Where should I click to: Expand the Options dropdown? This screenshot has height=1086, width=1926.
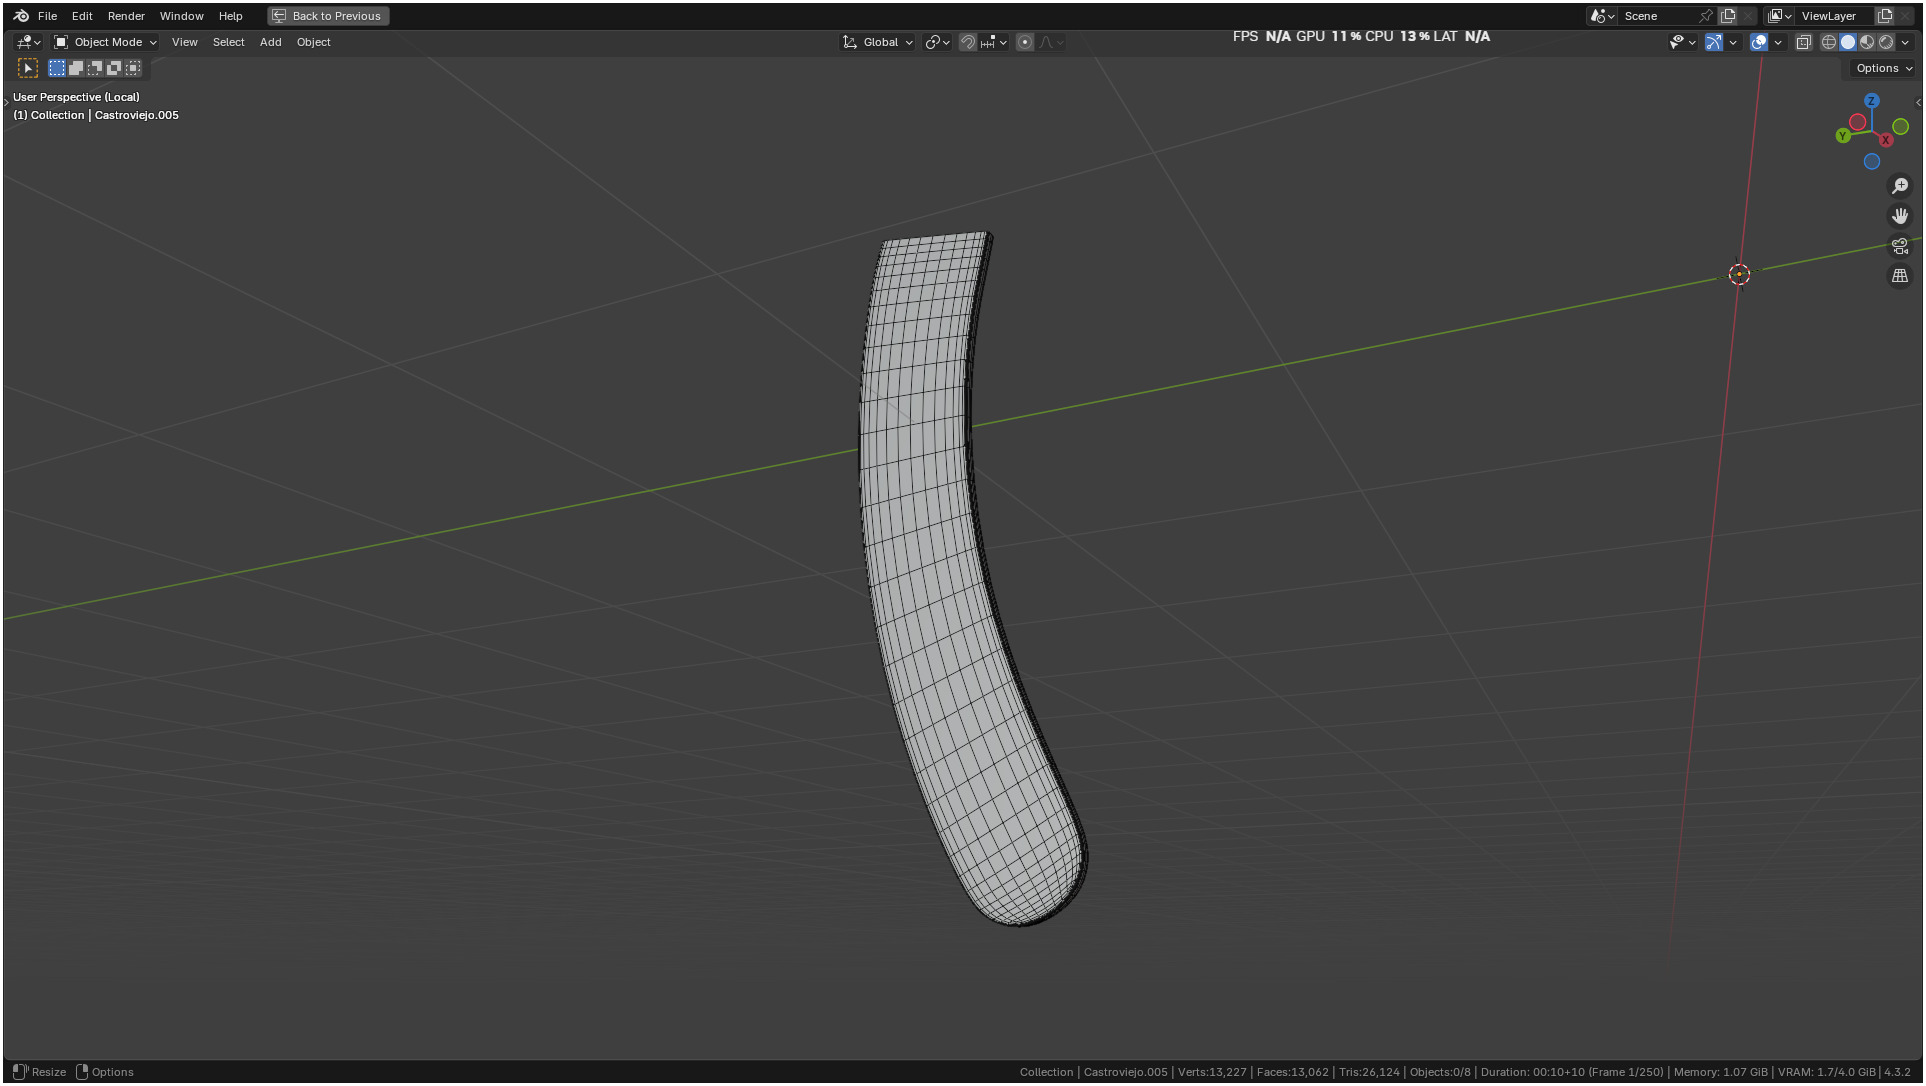(x=1883, y=68)
